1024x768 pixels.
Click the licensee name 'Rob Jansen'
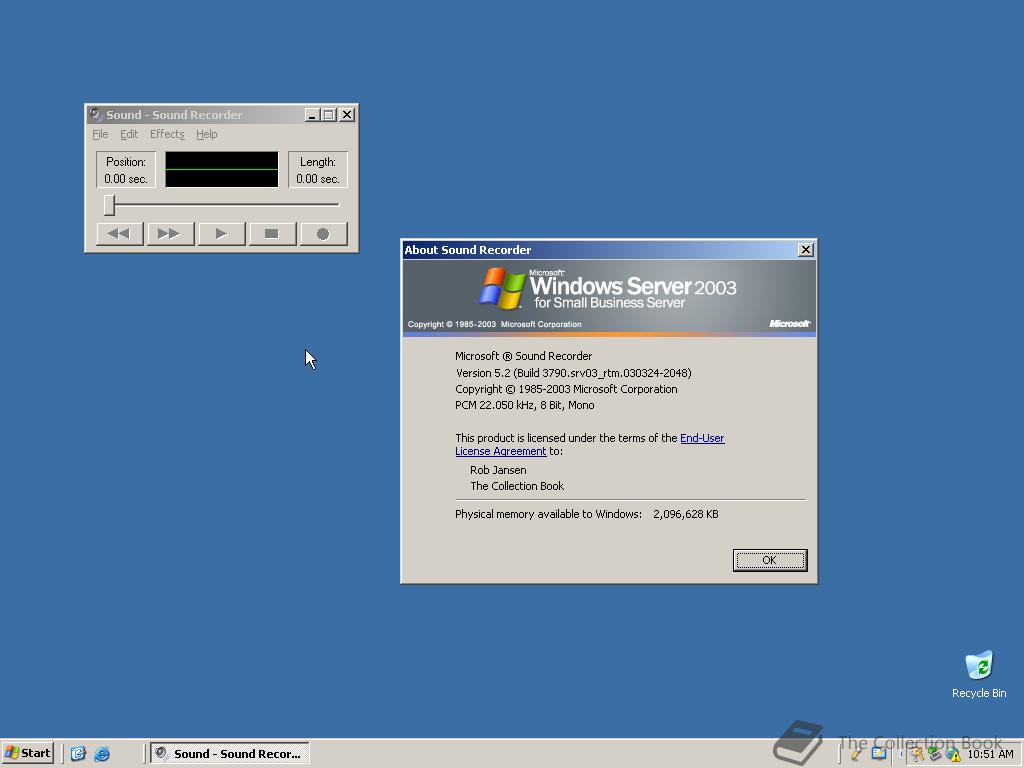(498, 470)
